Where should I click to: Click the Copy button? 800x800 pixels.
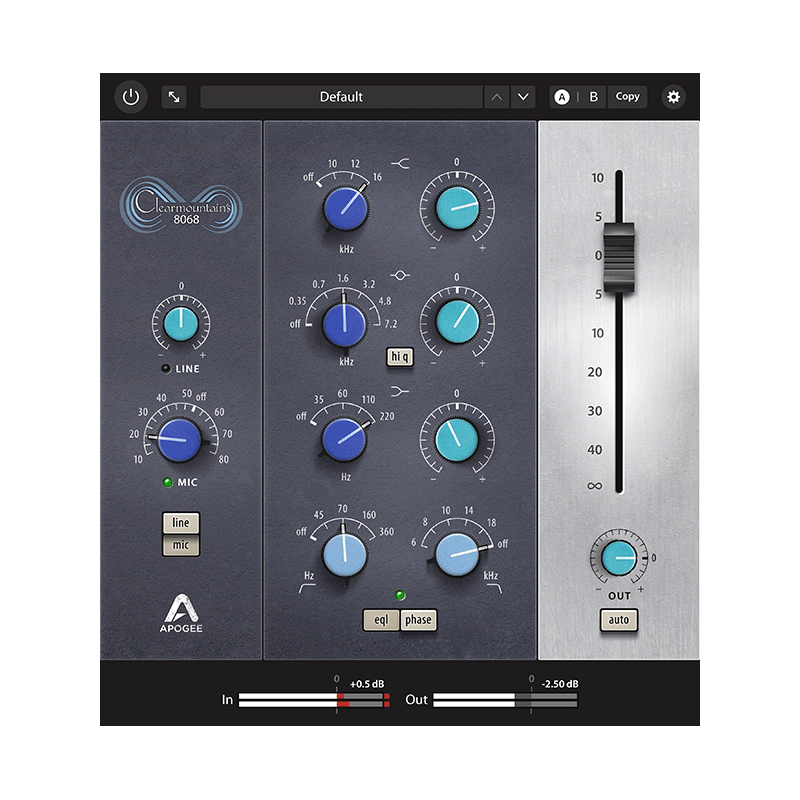627,96
